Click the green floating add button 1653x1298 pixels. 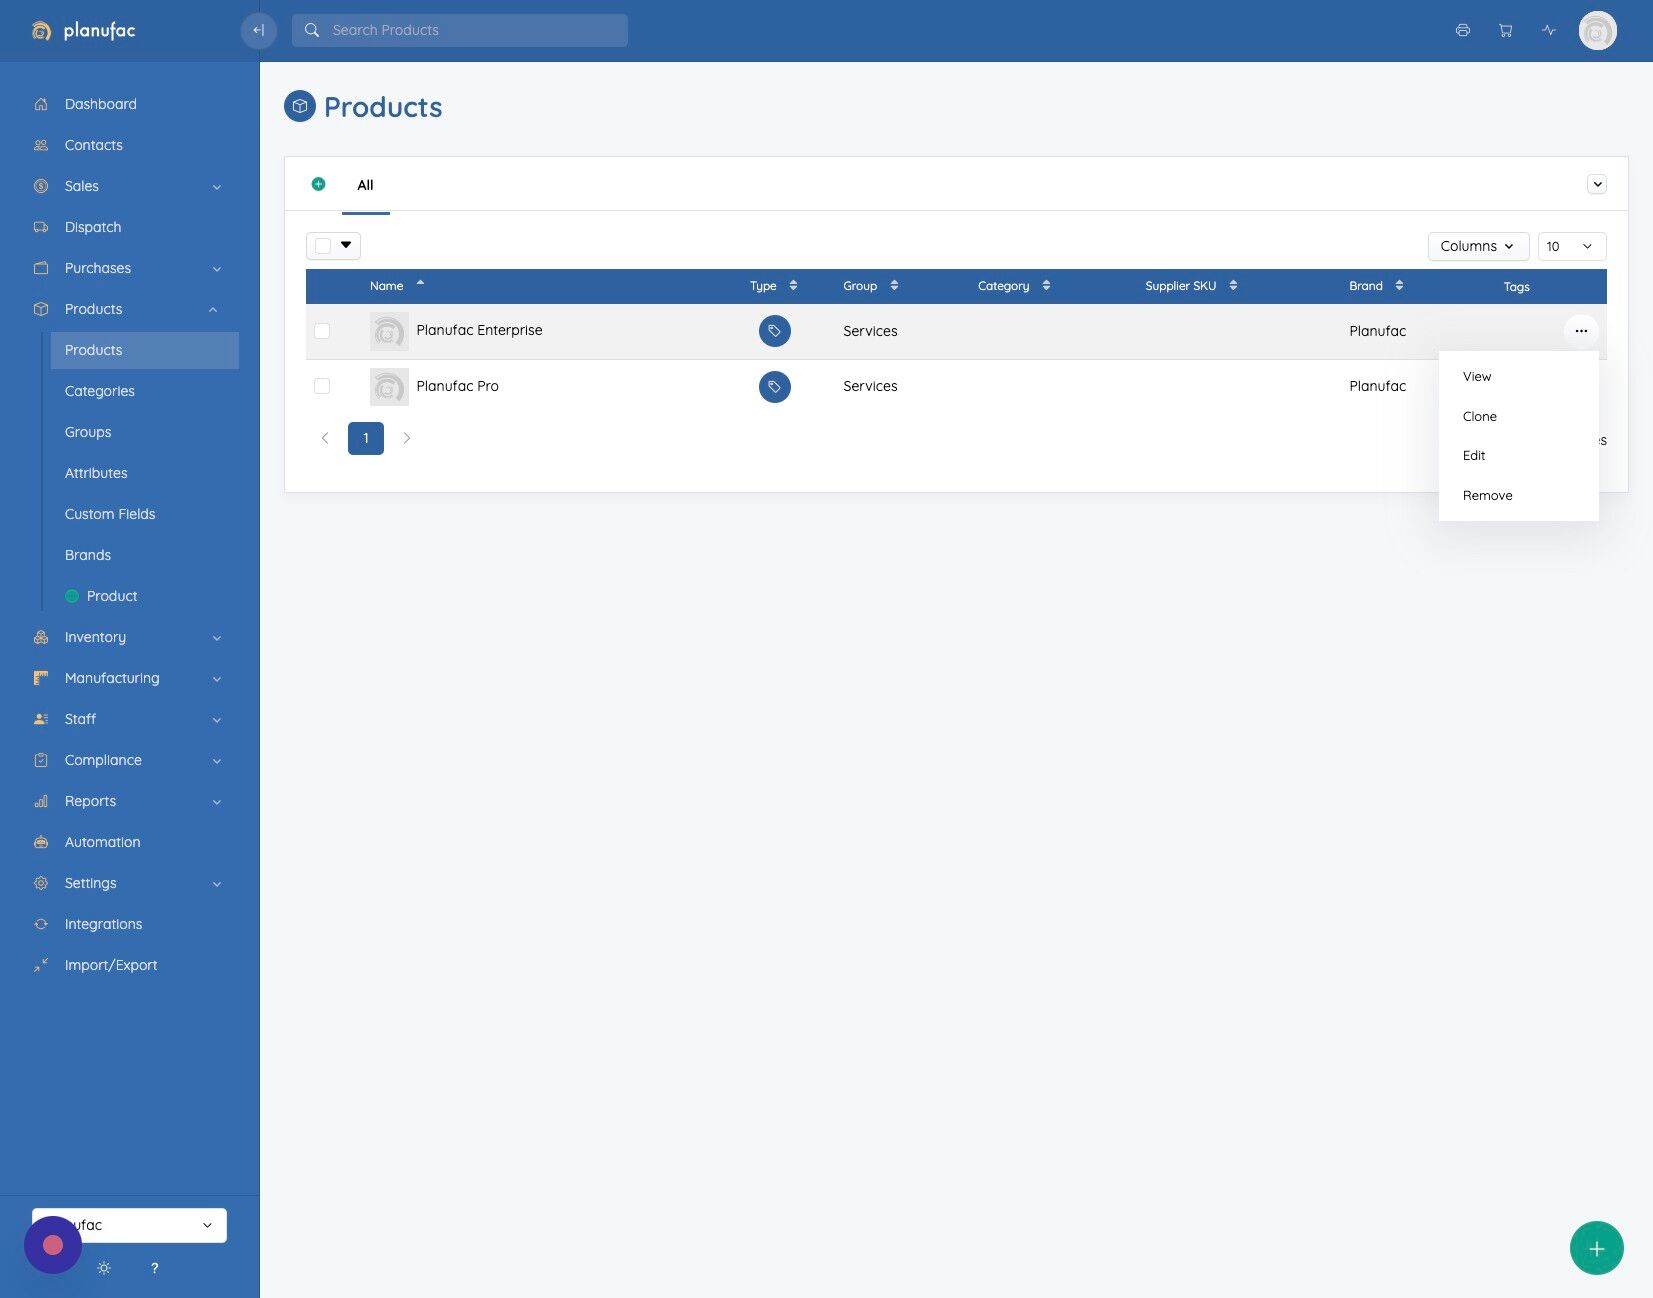tap(1597, 1248)
